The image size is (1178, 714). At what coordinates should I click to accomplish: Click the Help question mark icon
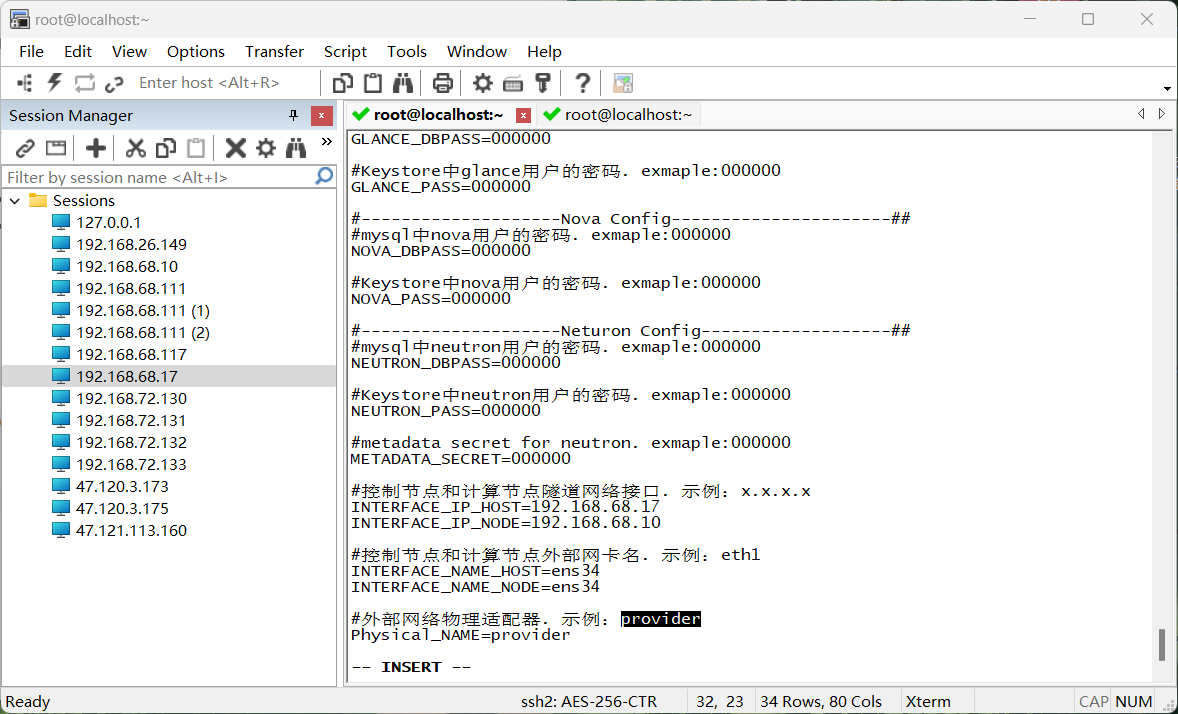582,83
